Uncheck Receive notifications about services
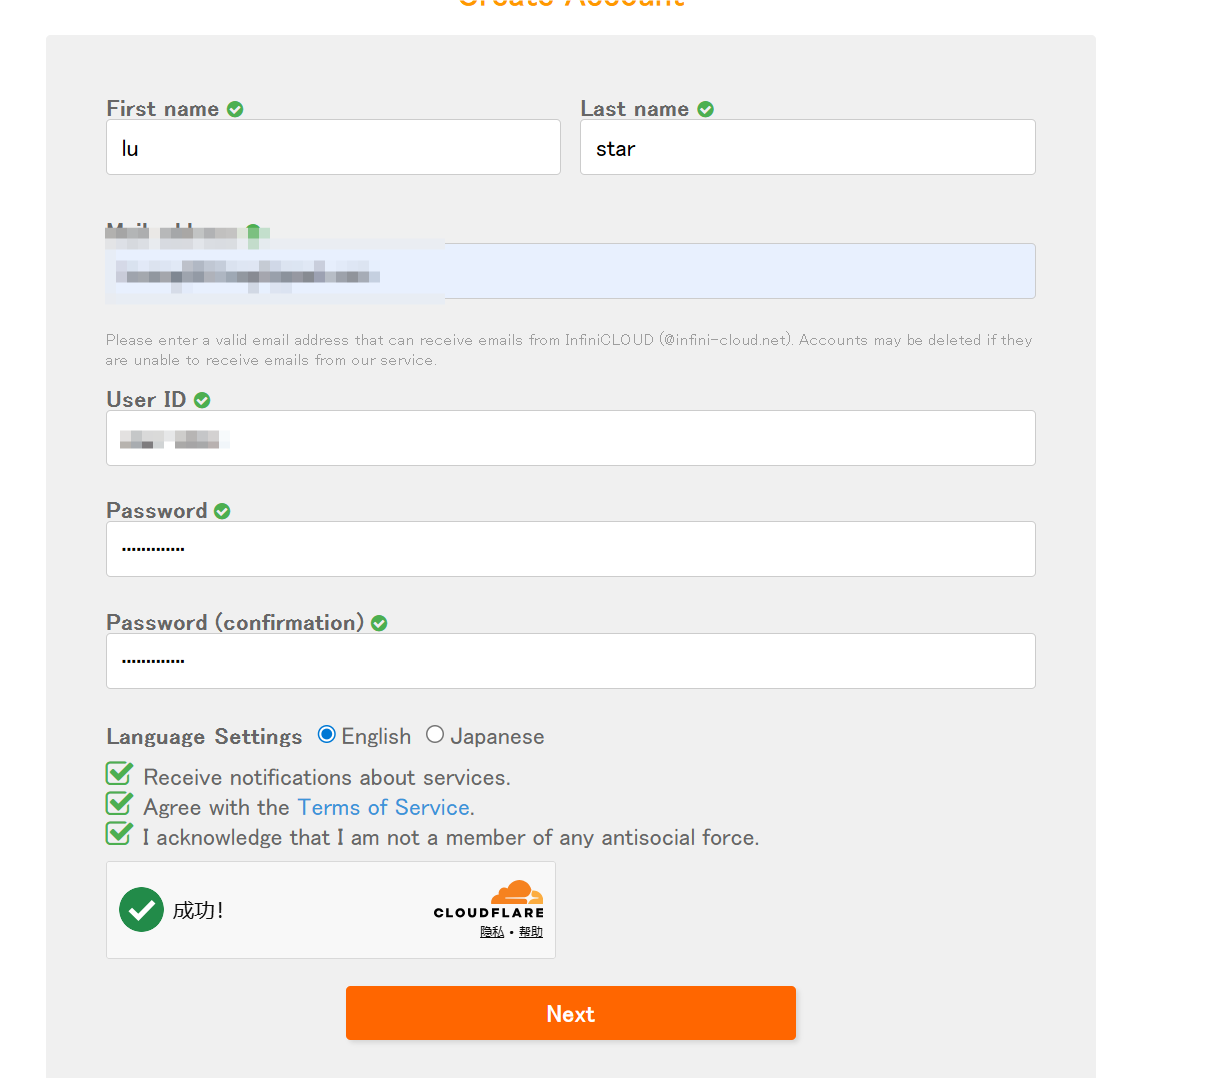 [x=119, y=774]
